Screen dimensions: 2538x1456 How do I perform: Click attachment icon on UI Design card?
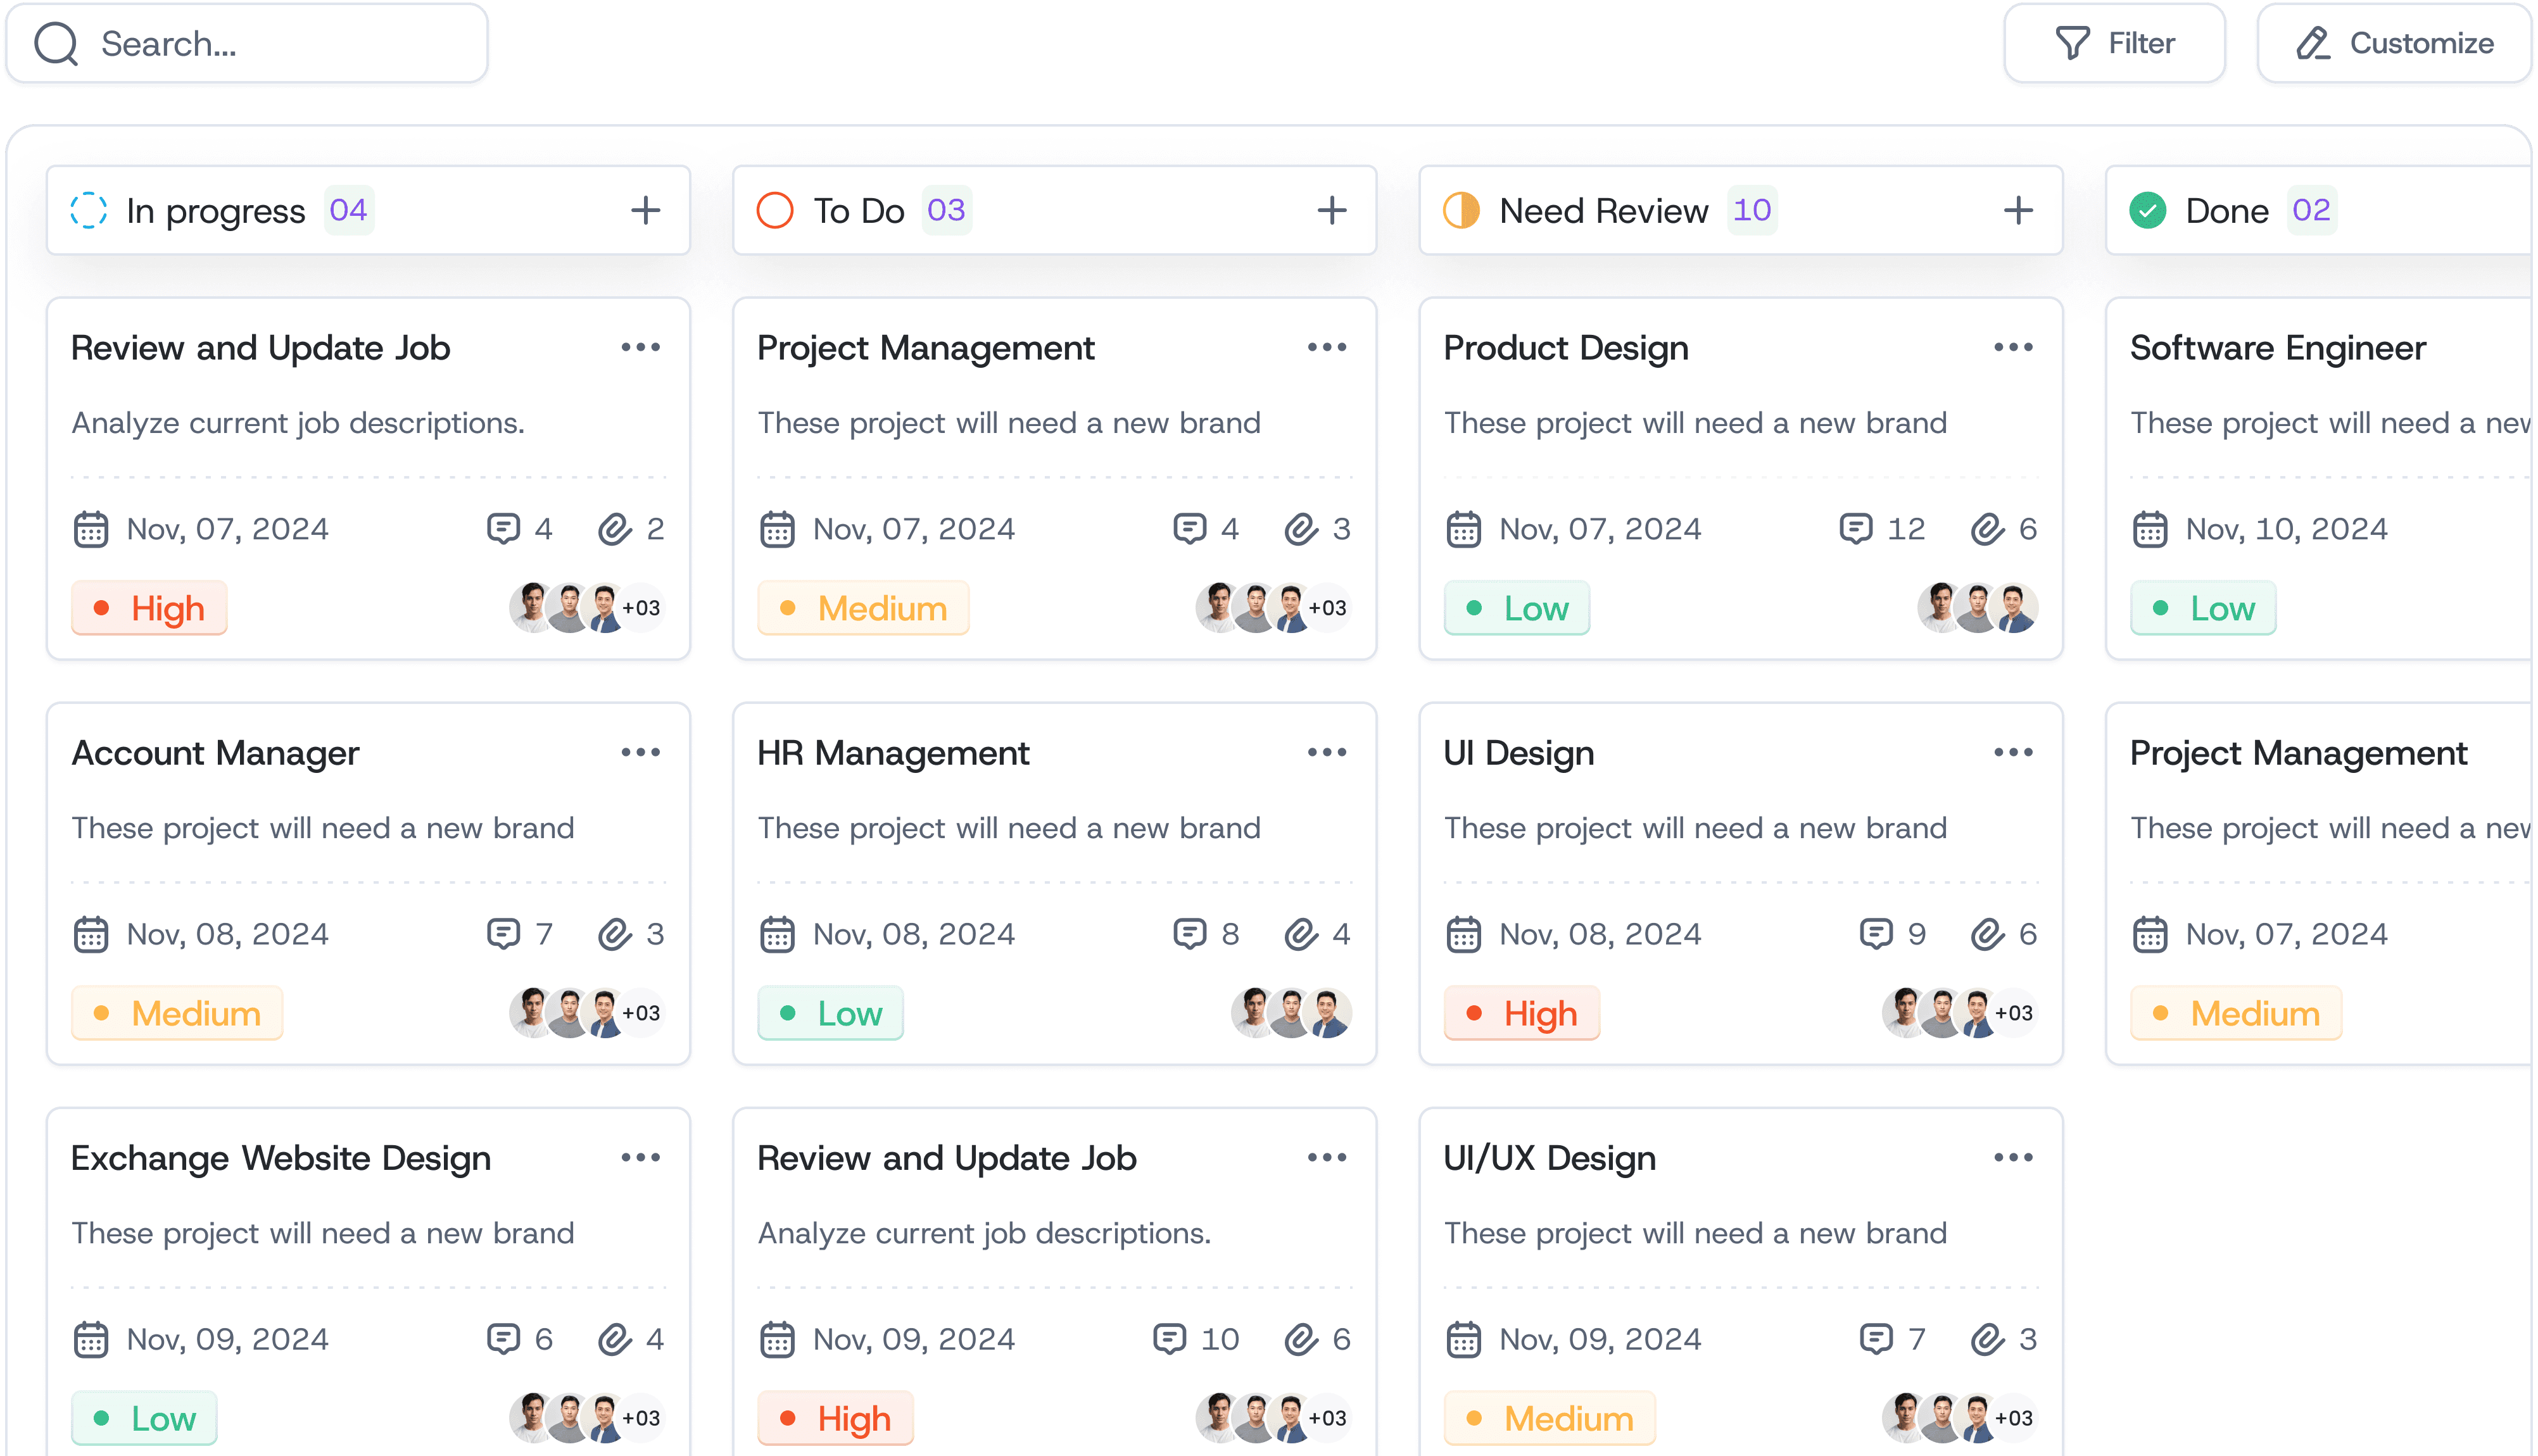coord(1988,933)
